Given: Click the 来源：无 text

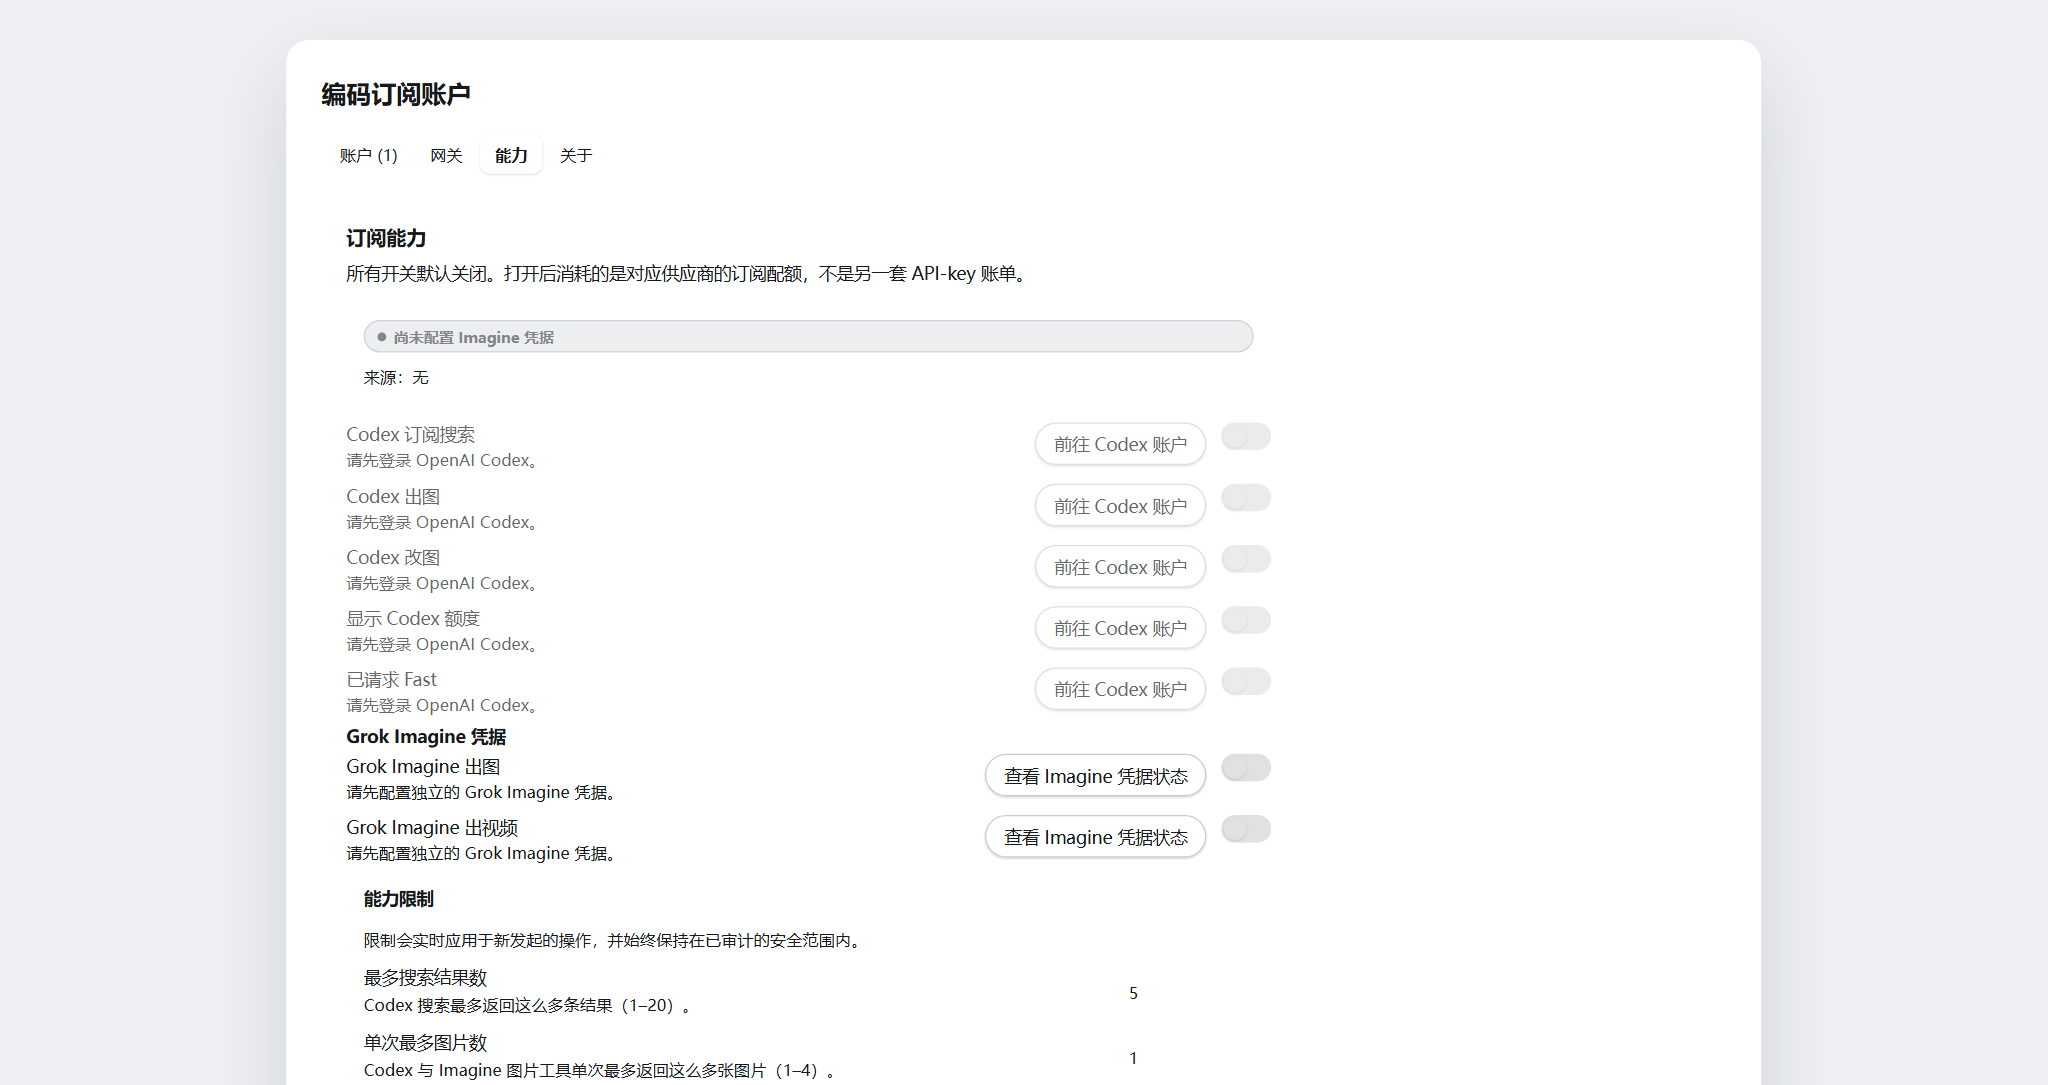Looking at the screenshot, I should pos(396,378).
